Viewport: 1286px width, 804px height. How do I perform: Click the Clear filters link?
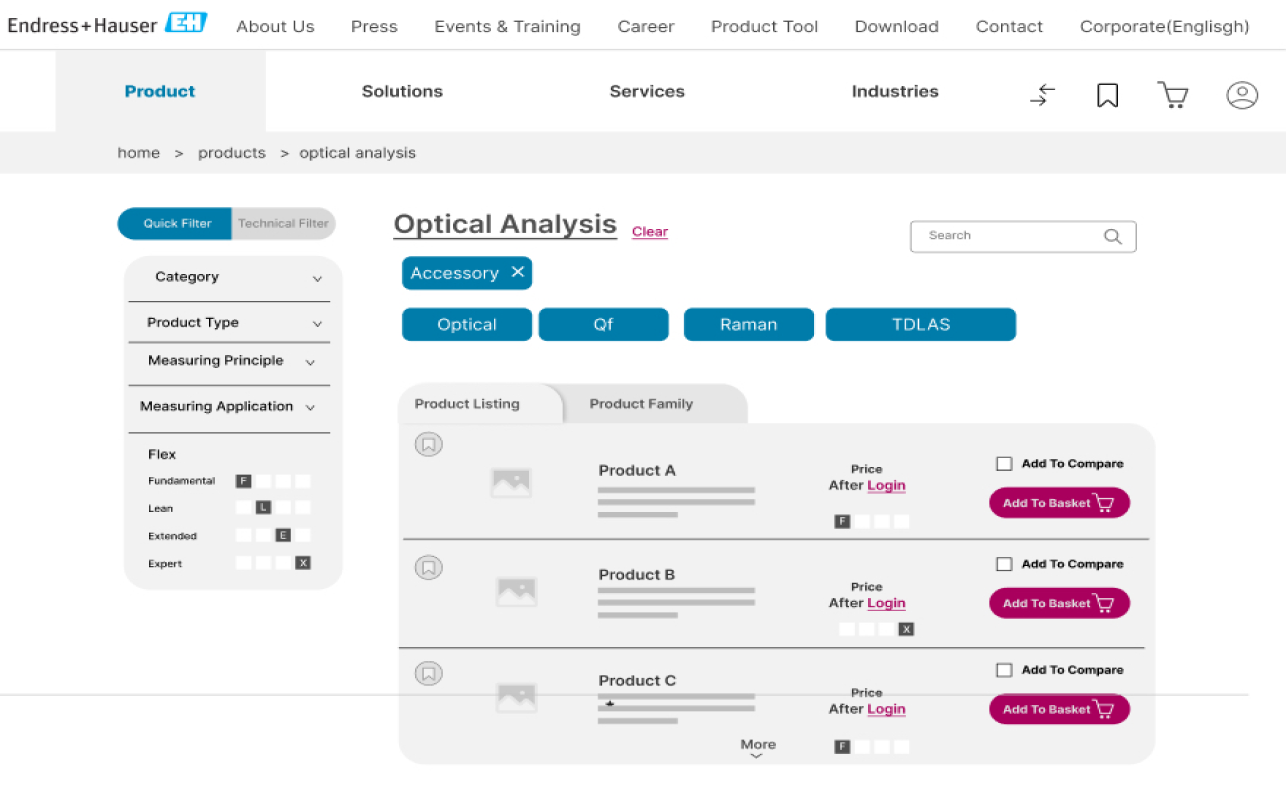[x=649, y=232]
